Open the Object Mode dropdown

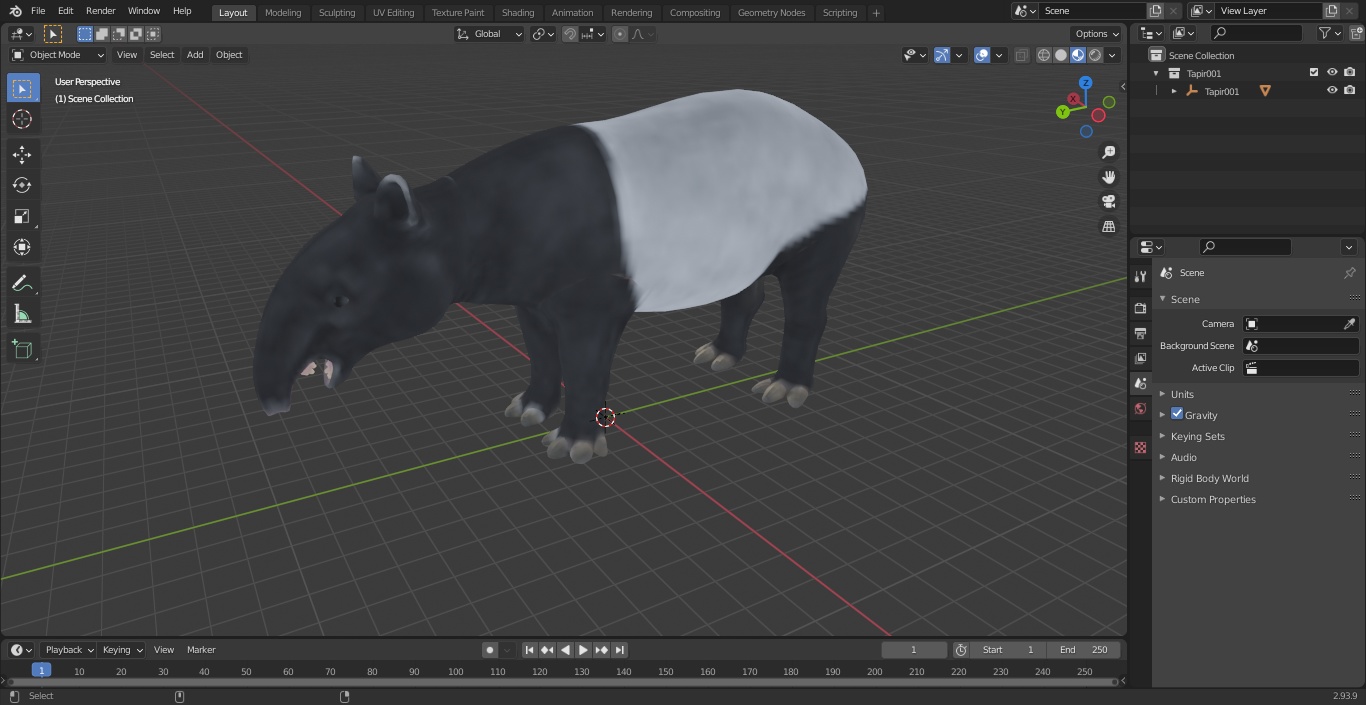click(x=58, y=55)
